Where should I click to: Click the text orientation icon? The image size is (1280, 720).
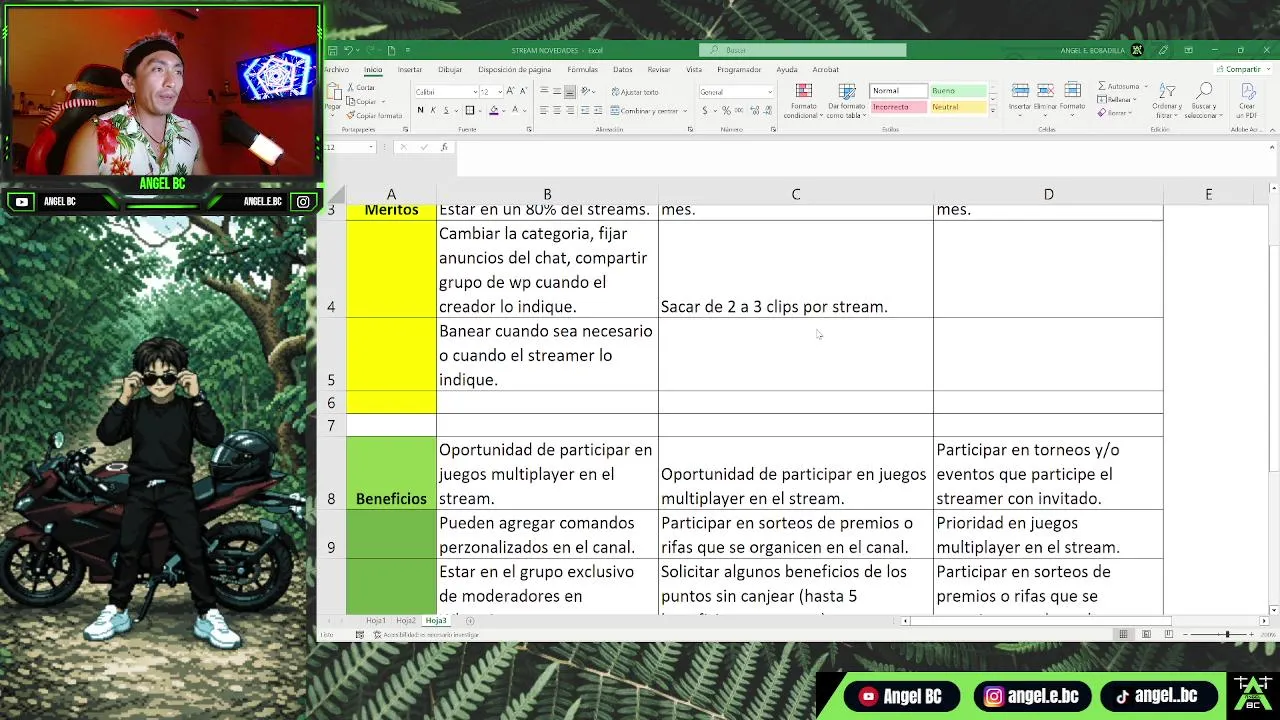click(588, 91)
